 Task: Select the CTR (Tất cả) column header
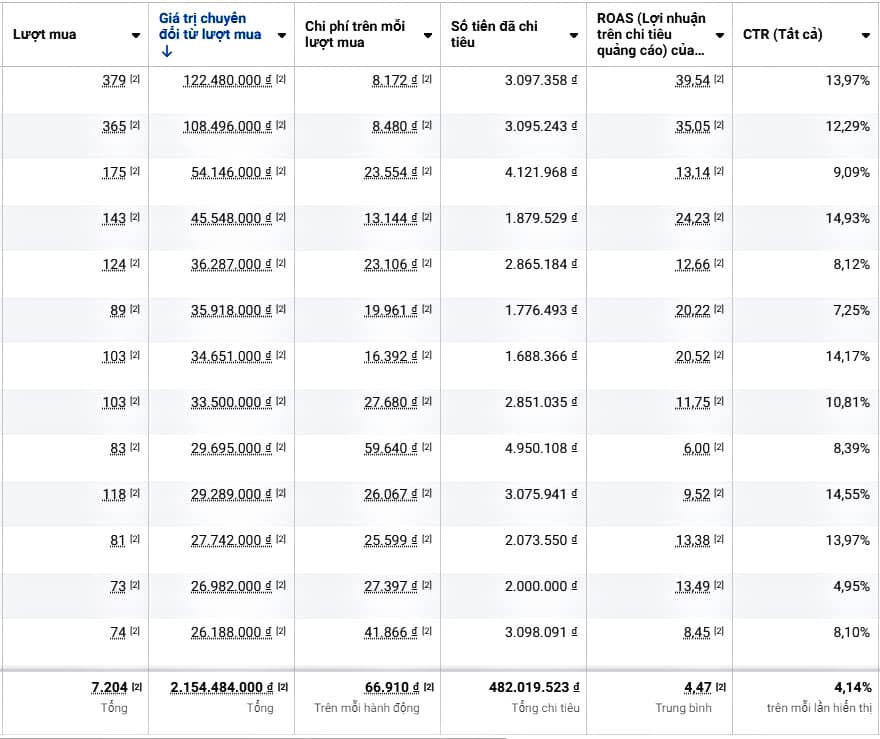click(x=783, y=35)
